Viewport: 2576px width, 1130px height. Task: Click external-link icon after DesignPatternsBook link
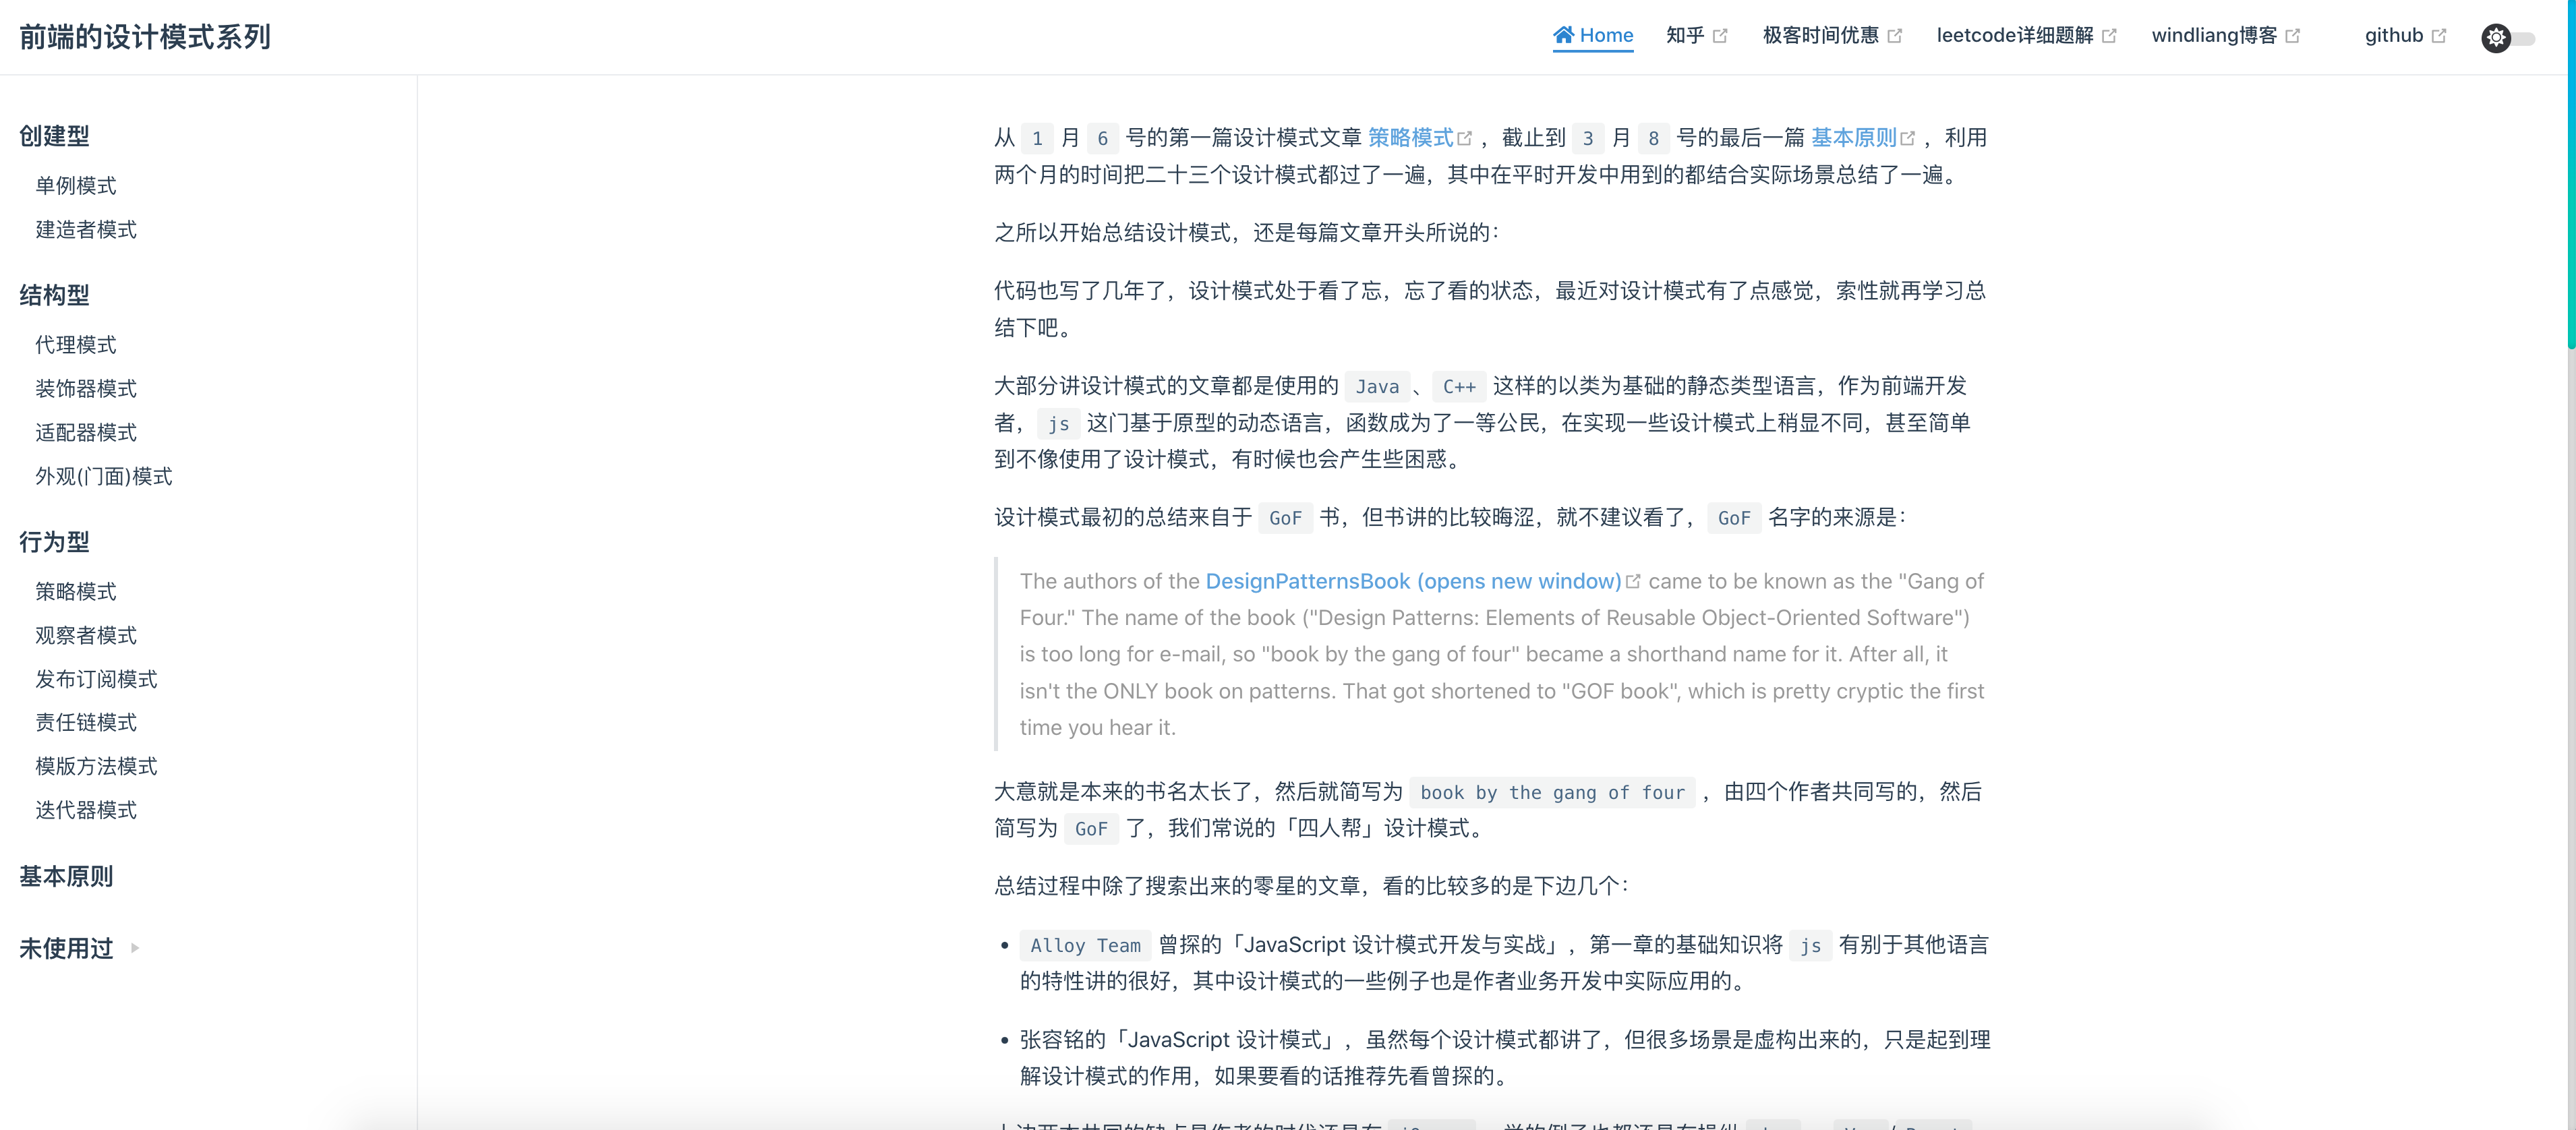click(x=1633, y=581)
